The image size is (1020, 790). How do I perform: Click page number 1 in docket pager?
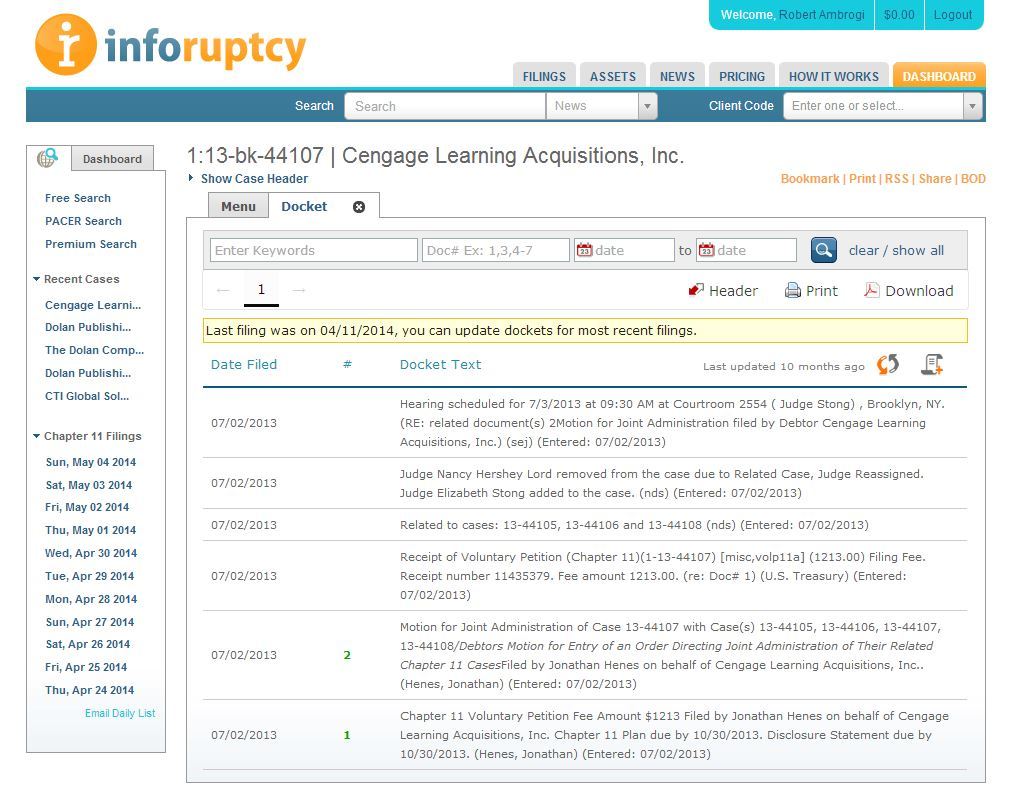point(261,290)
